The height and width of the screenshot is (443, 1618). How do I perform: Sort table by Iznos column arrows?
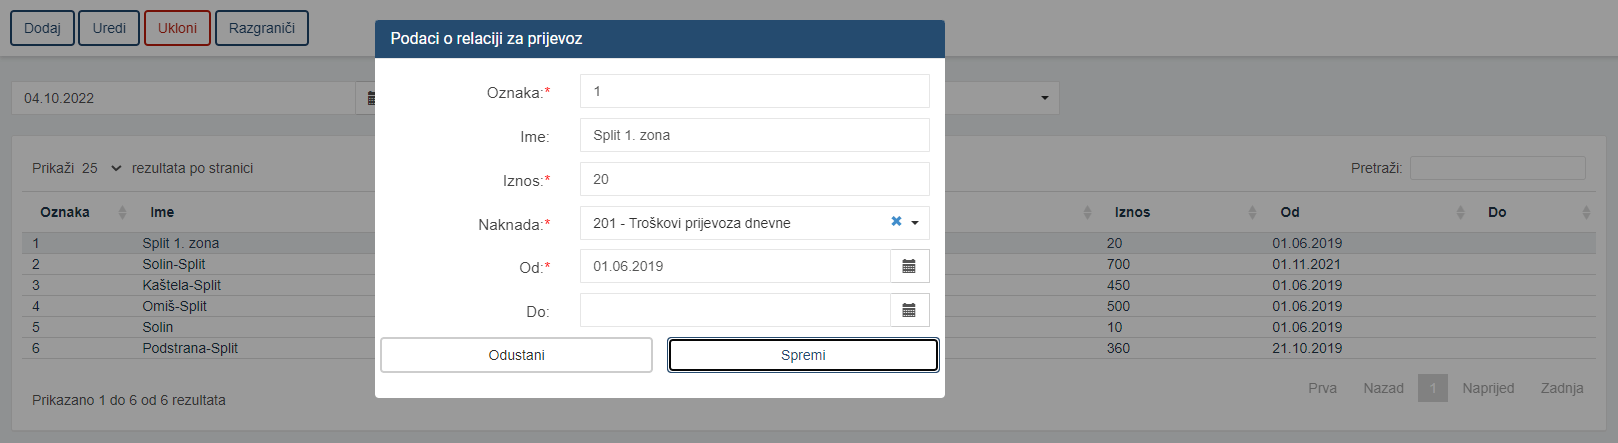coord(1252,212)
